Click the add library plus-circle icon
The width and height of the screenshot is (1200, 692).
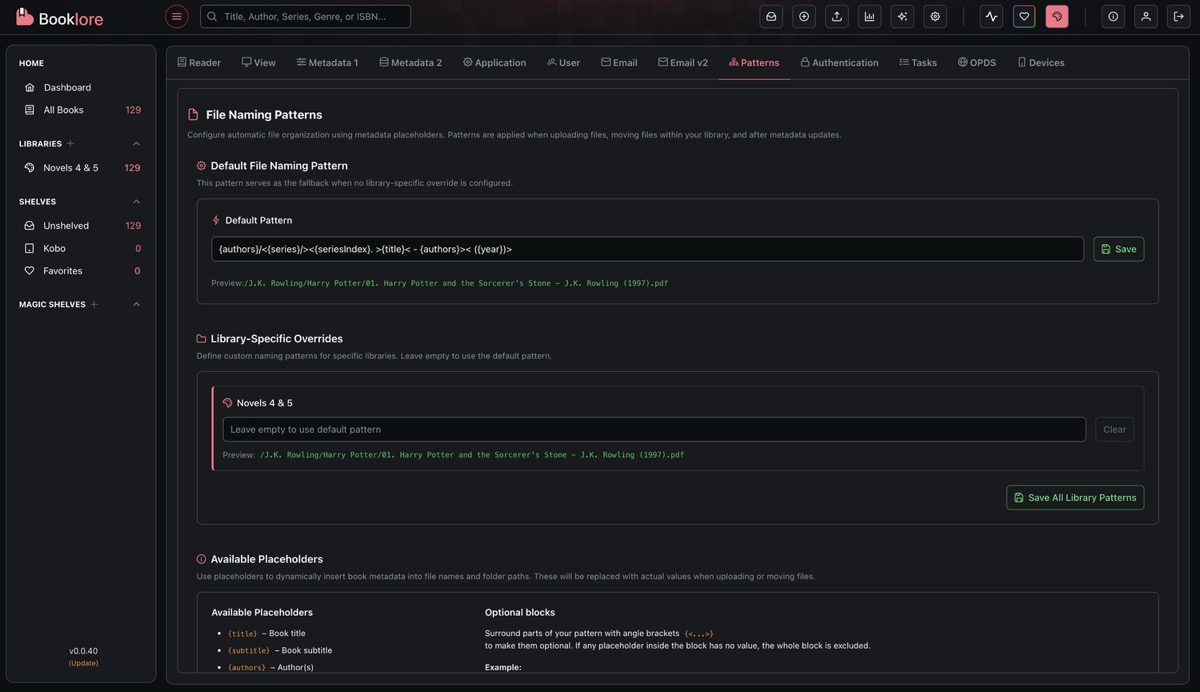[x=804, y=16]
